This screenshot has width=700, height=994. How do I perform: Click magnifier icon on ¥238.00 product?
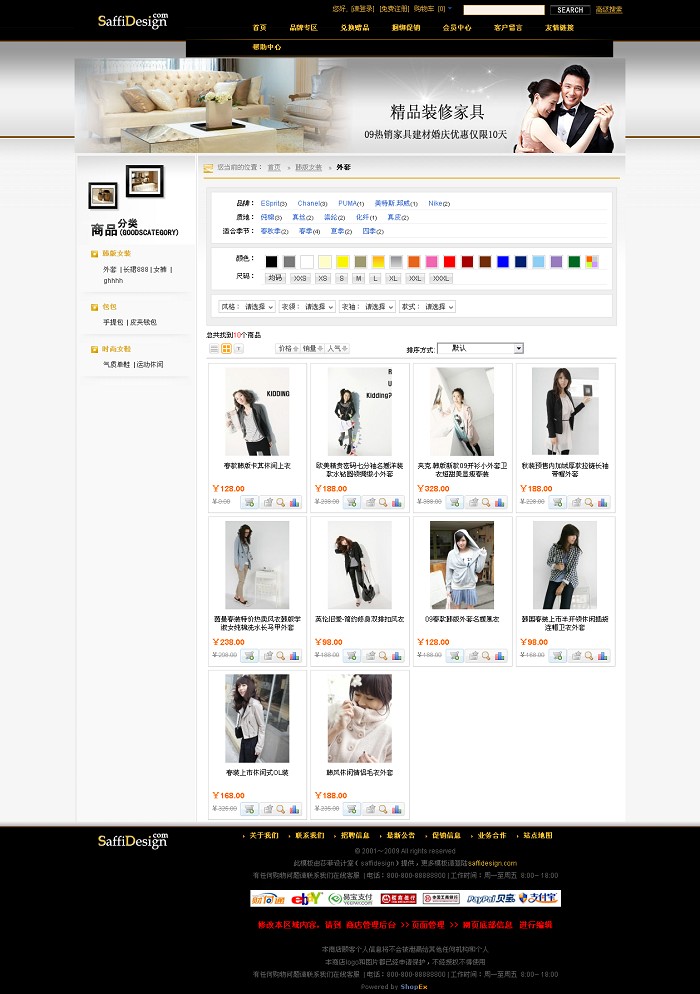click(x=282, y=655)
